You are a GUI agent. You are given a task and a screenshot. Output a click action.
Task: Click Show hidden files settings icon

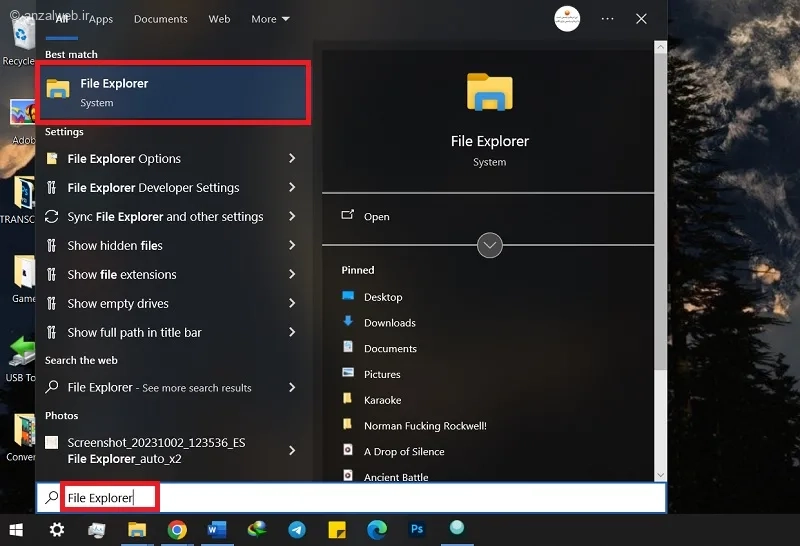click(51, 246)
